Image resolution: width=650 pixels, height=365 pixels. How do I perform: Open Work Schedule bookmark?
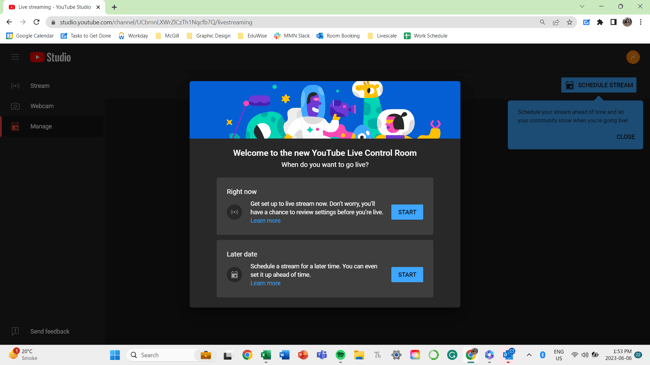426,36
